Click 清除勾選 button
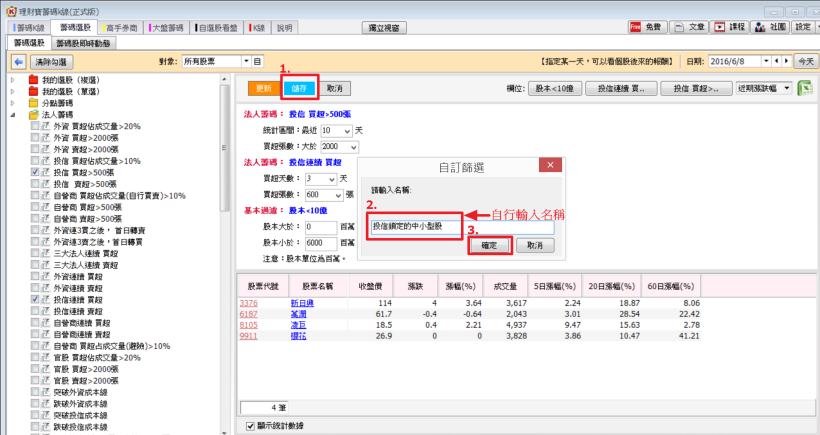Image resolution: width=820 pixels, height=435 pixels. click(x=51, y=62)
